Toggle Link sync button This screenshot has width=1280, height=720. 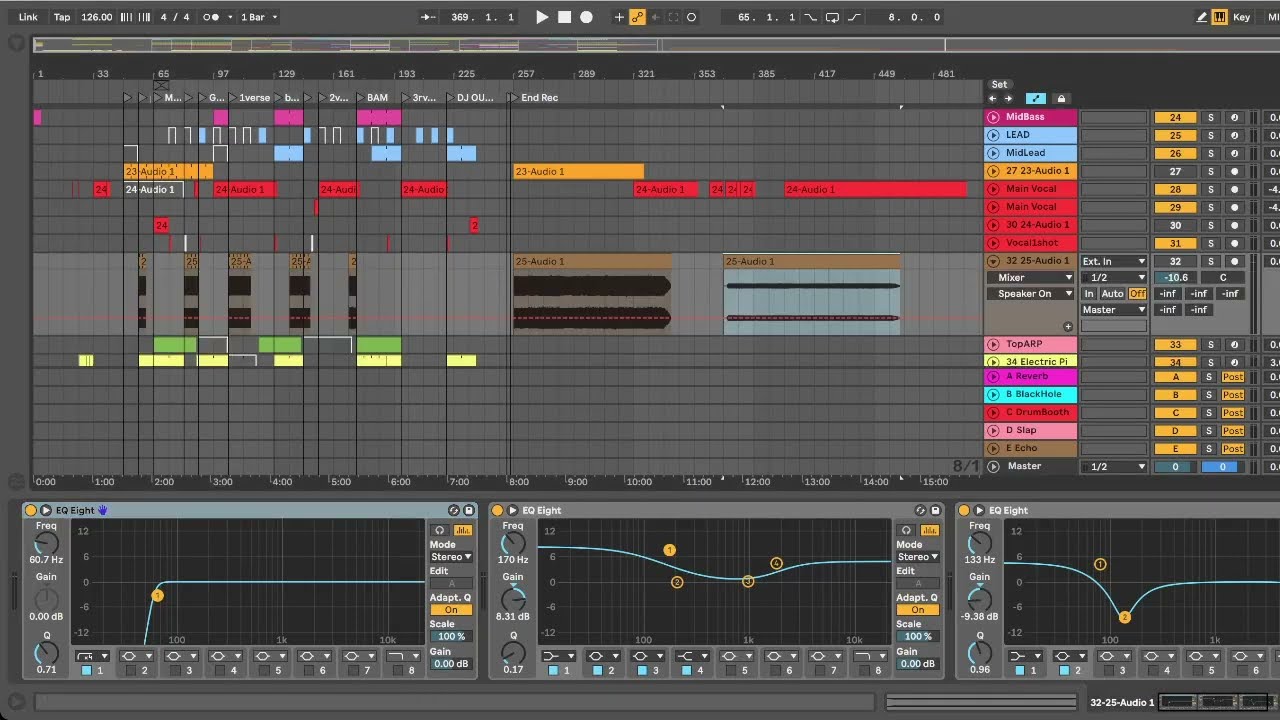pyautogui.click(x=28, y=17)
